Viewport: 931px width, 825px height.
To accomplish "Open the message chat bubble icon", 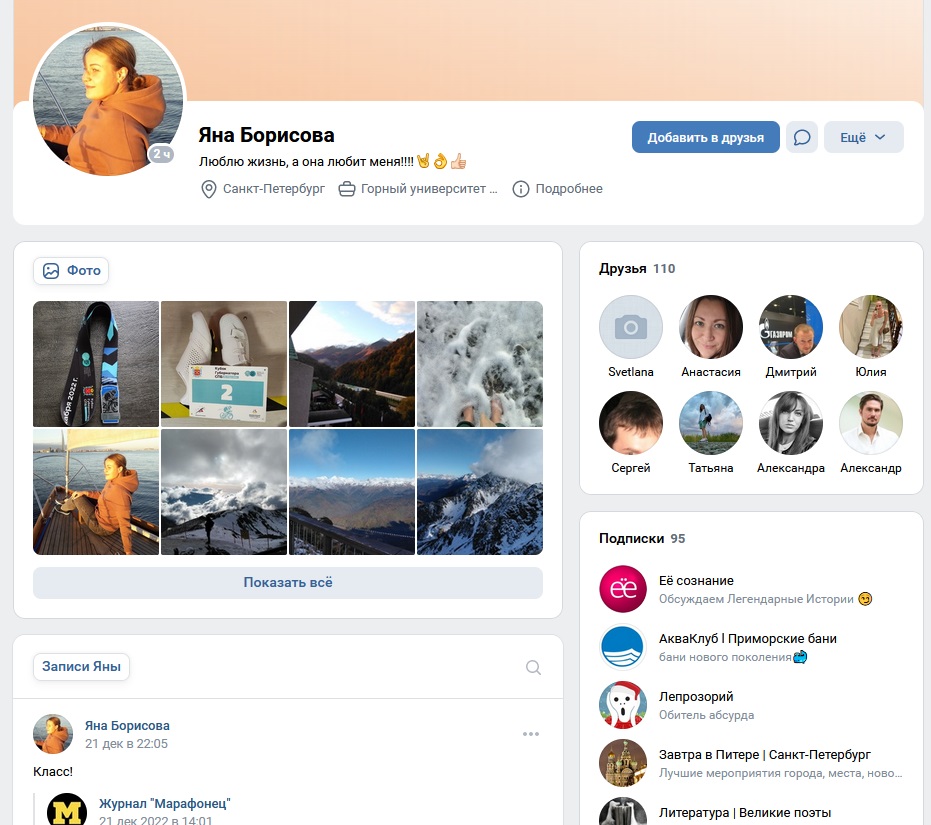I will 802,137.
